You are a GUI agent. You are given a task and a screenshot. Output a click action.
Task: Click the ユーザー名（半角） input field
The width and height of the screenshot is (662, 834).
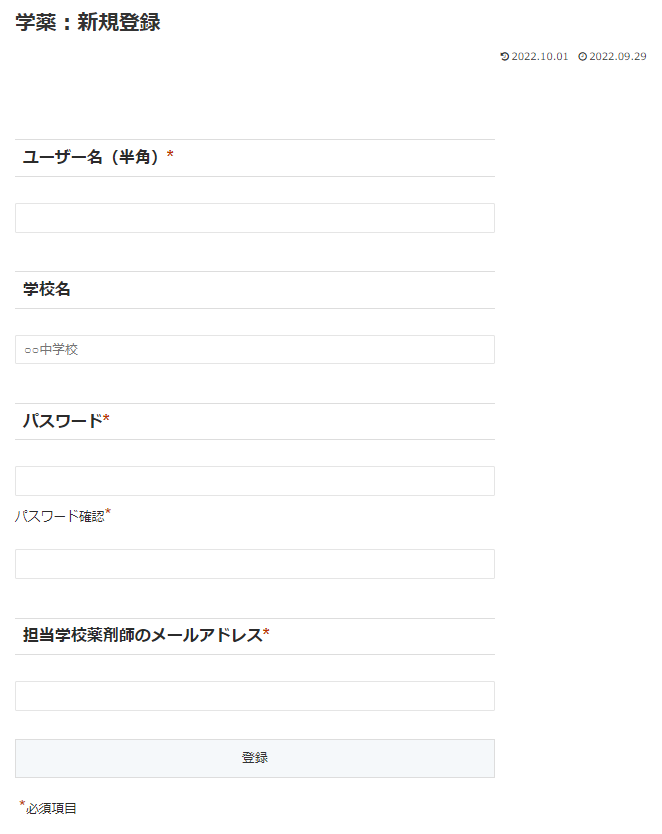coord(255,218)
